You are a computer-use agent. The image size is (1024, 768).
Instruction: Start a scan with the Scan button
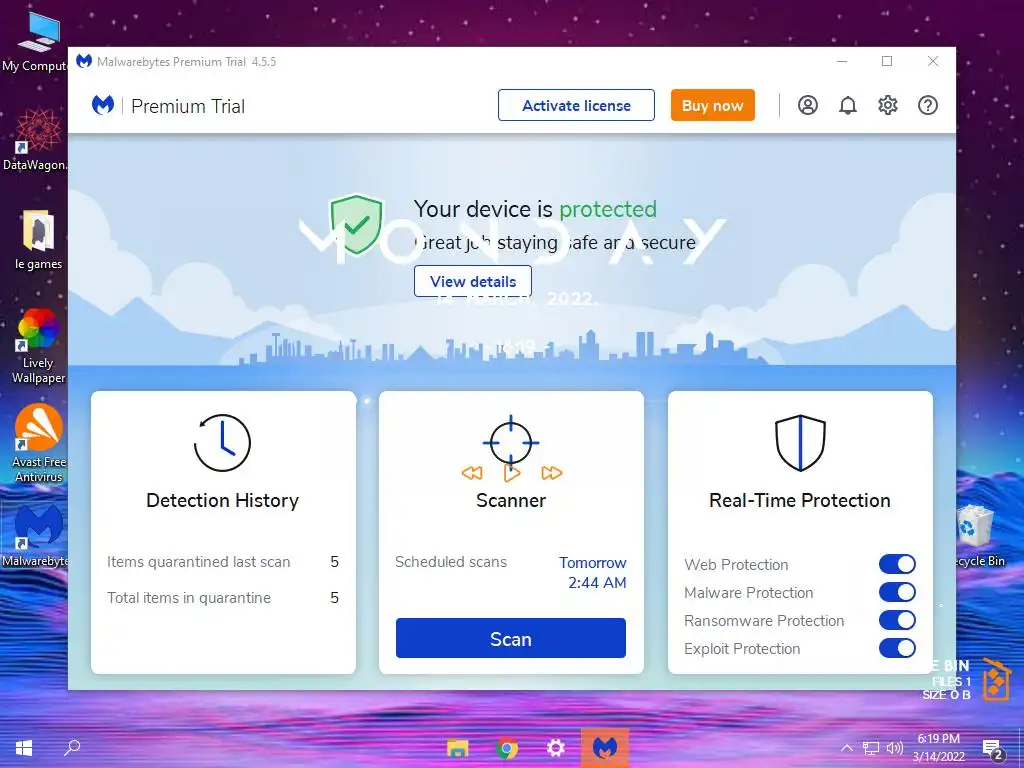[511, 638]
